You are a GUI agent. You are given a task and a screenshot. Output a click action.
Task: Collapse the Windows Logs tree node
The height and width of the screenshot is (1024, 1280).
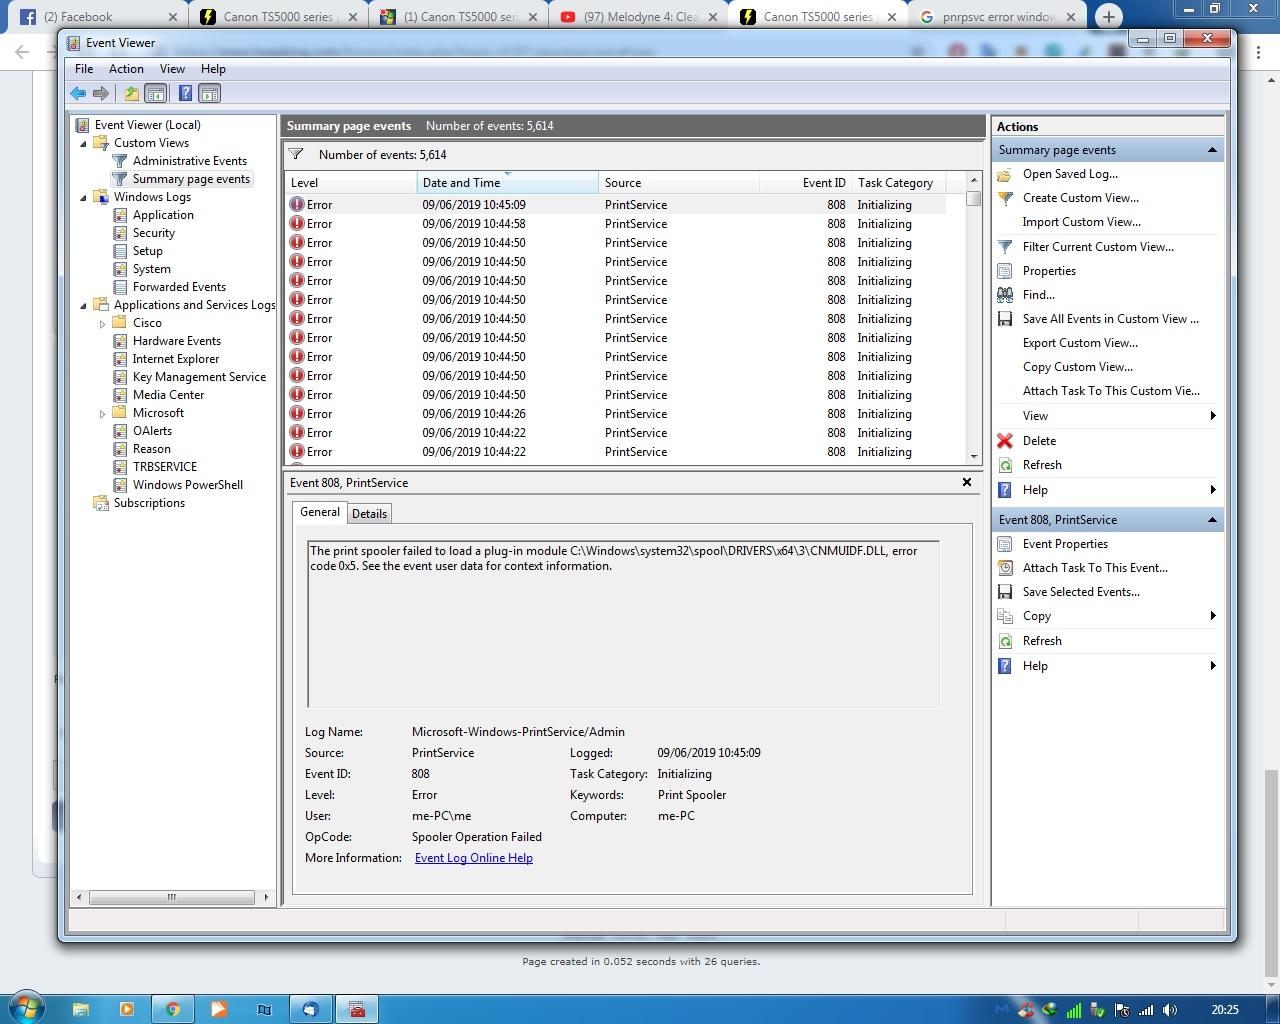(x=84, y=197)
